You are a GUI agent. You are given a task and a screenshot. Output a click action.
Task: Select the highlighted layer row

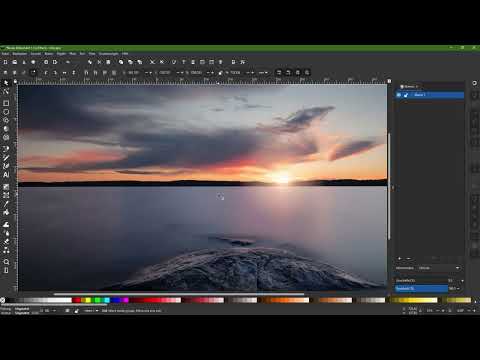coord(430,95)
